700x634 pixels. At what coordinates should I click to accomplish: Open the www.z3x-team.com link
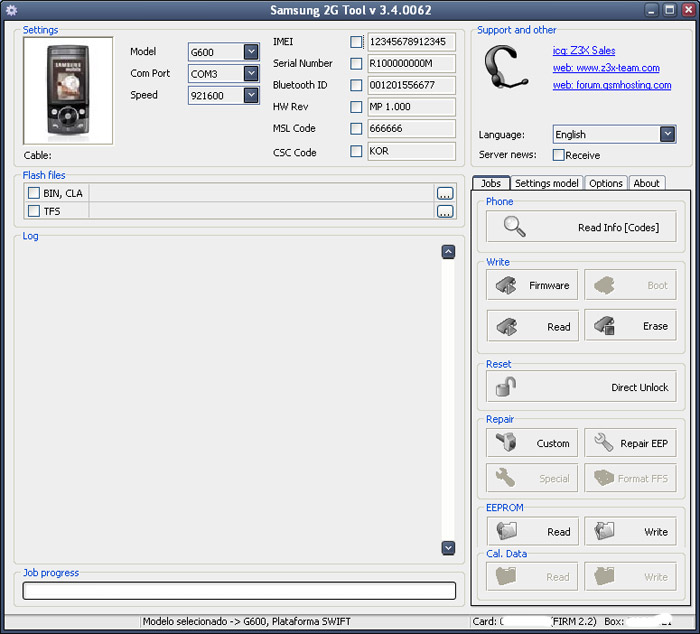pyautogui.click(x=606, y=68)
